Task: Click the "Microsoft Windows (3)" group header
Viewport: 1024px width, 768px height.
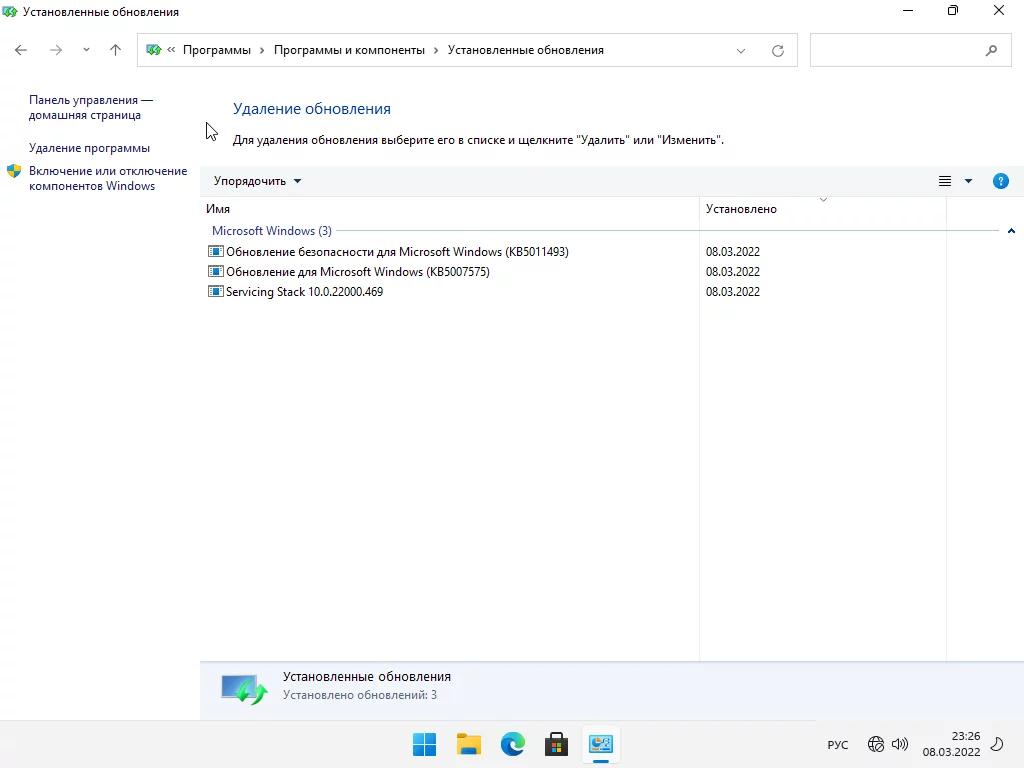Action: [x=272, y=231]
